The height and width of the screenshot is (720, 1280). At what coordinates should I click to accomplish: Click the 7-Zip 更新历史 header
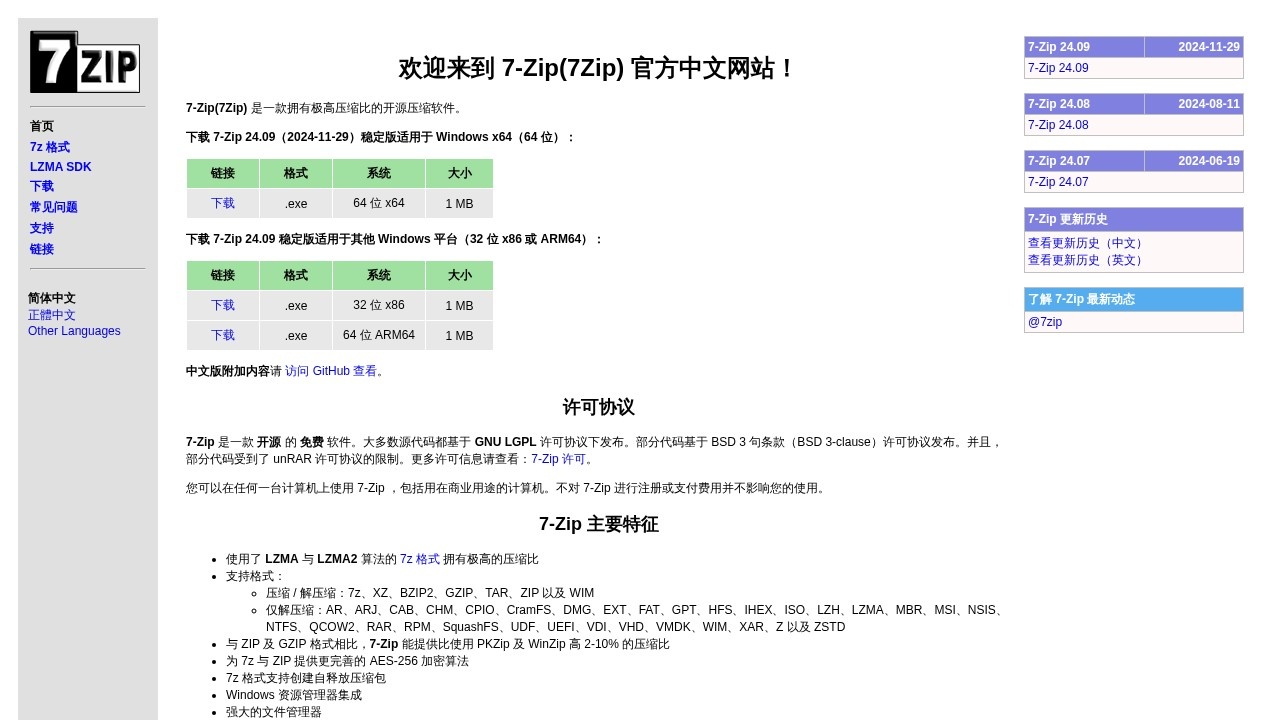point(1134,220)
